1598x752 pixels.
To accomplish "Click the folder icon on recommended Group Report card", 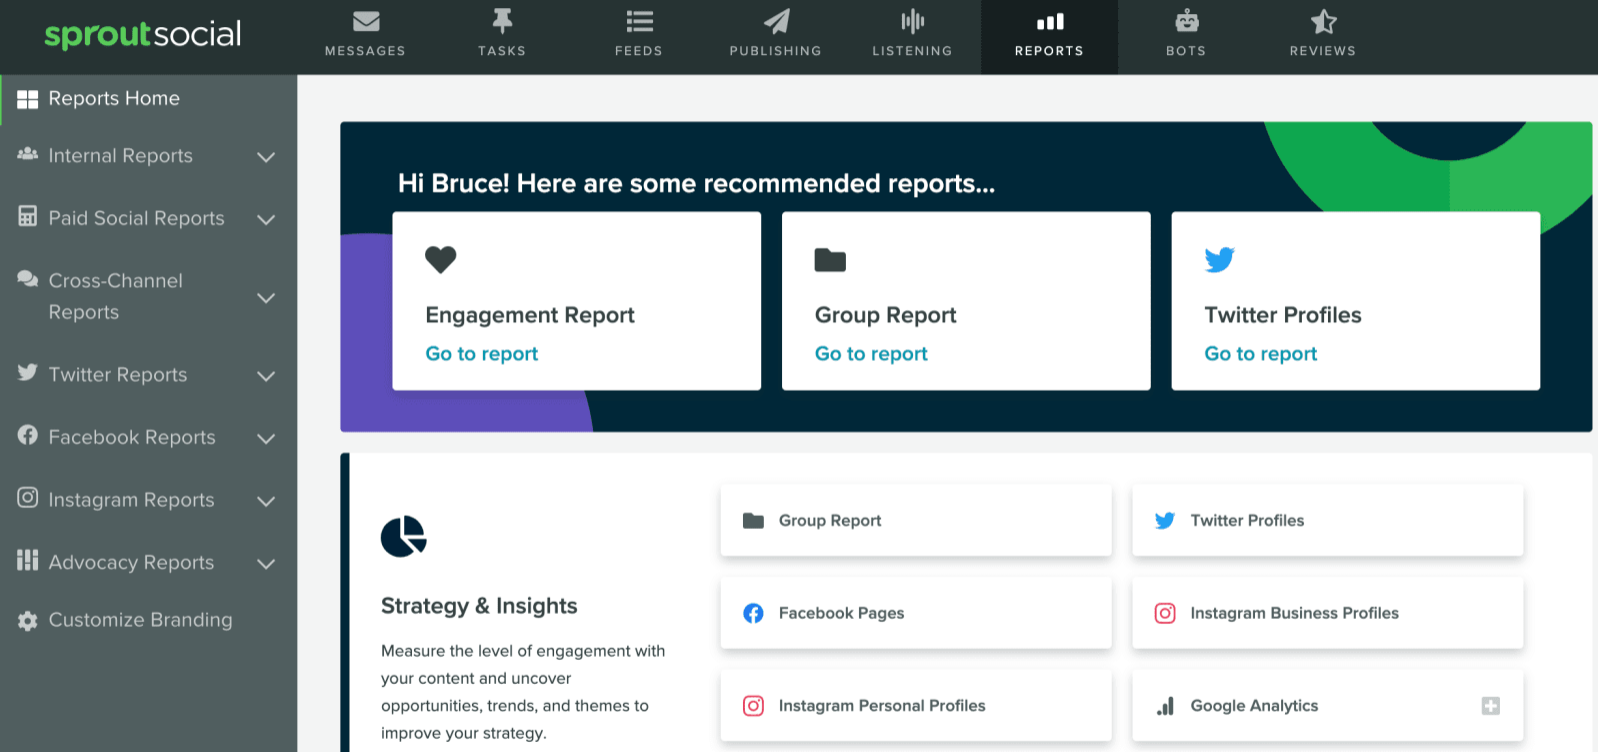I will (830, 260).
